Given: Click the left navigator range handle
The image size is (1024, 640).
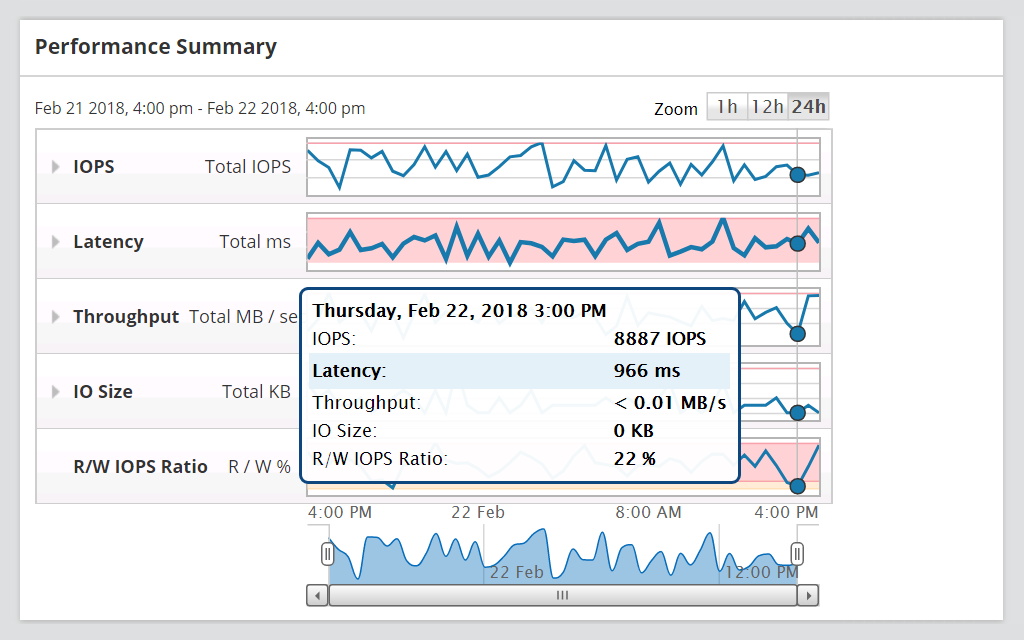Looking at the screenshot, I should (327, 553).
